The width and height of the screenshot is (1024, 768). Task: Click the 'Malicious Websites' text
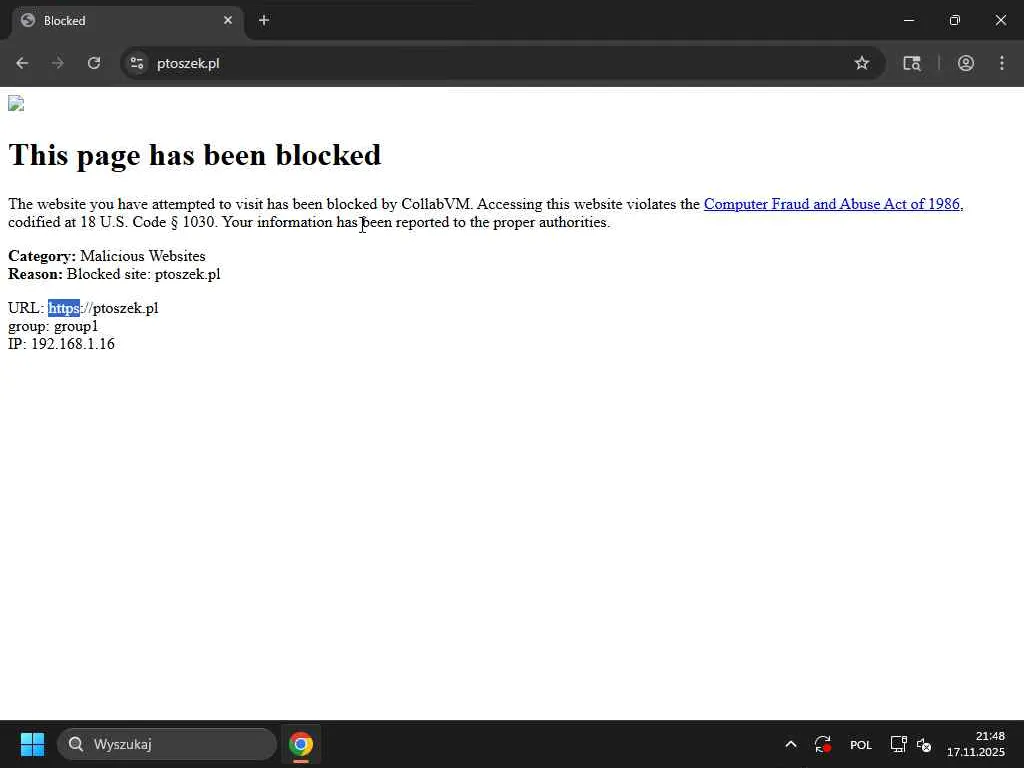point(142,256)
